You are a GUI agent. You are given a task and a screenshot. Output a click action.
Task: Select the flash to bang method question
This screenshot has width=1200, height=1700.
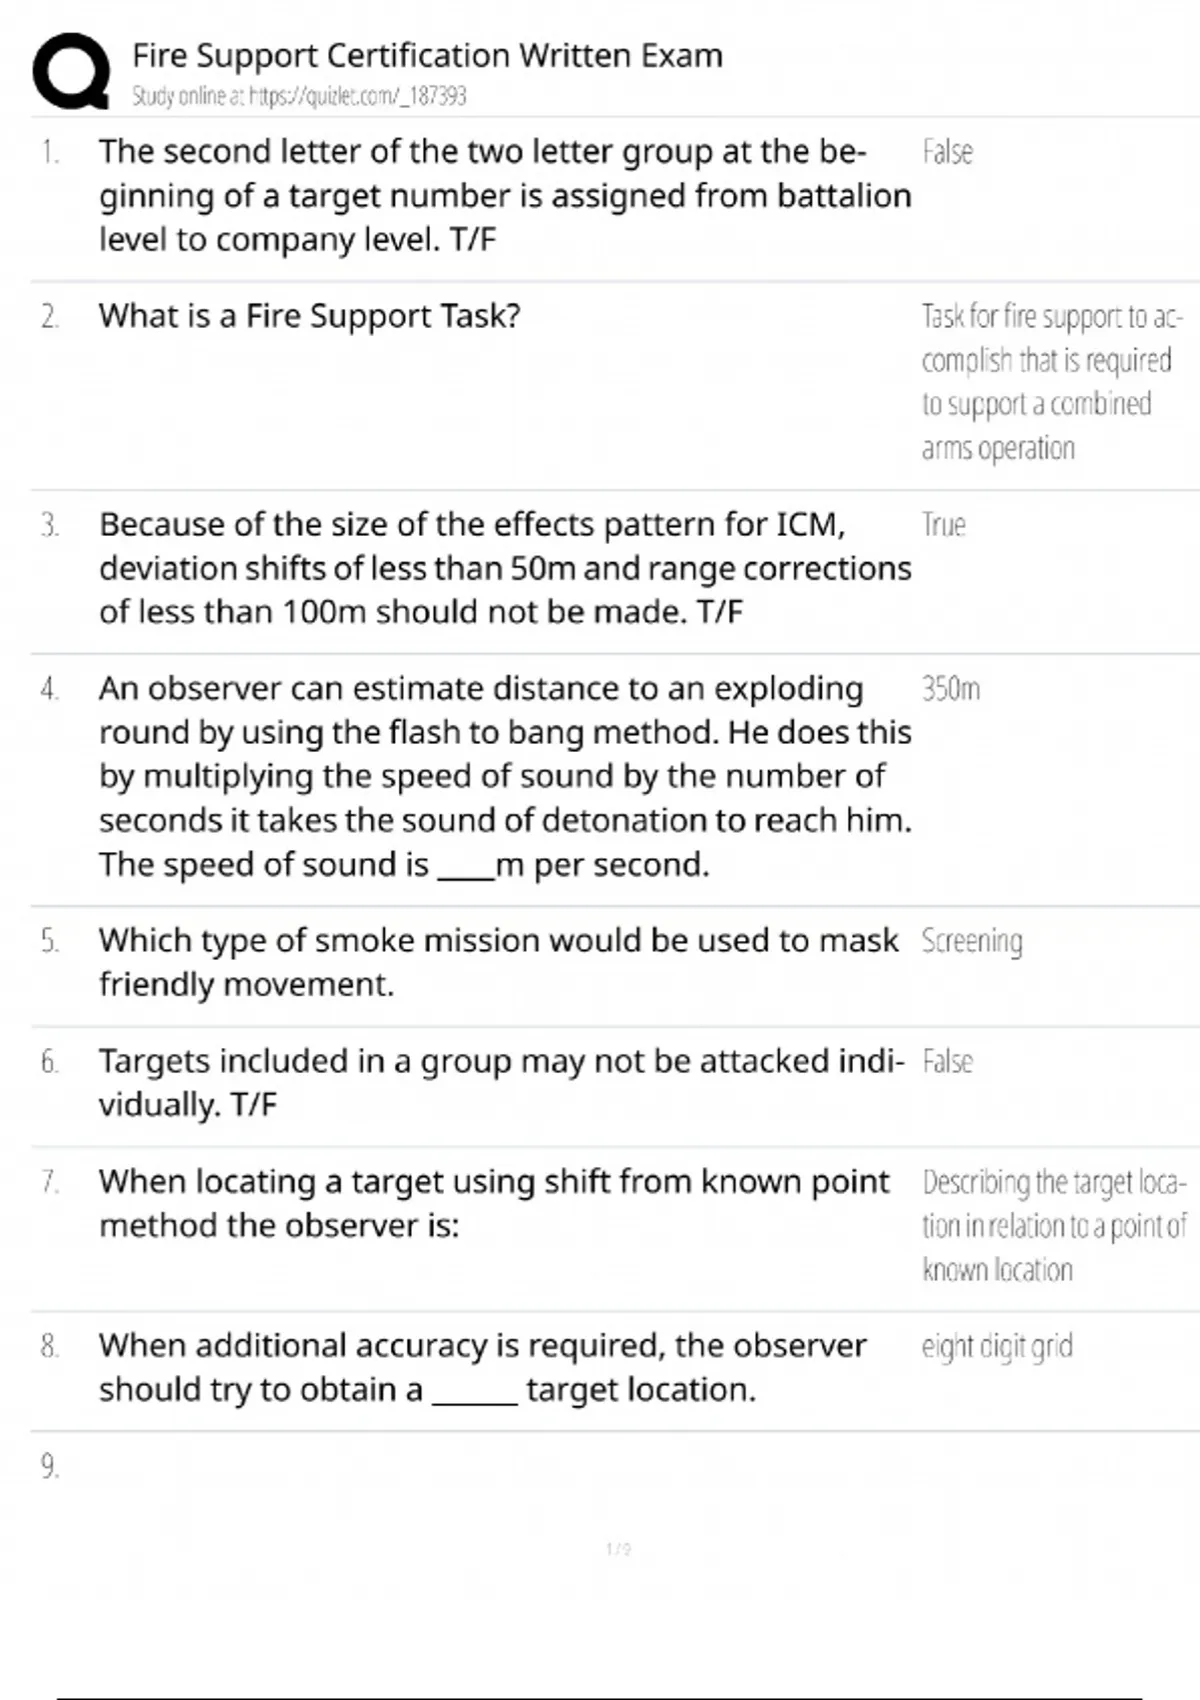coord(504,776)
